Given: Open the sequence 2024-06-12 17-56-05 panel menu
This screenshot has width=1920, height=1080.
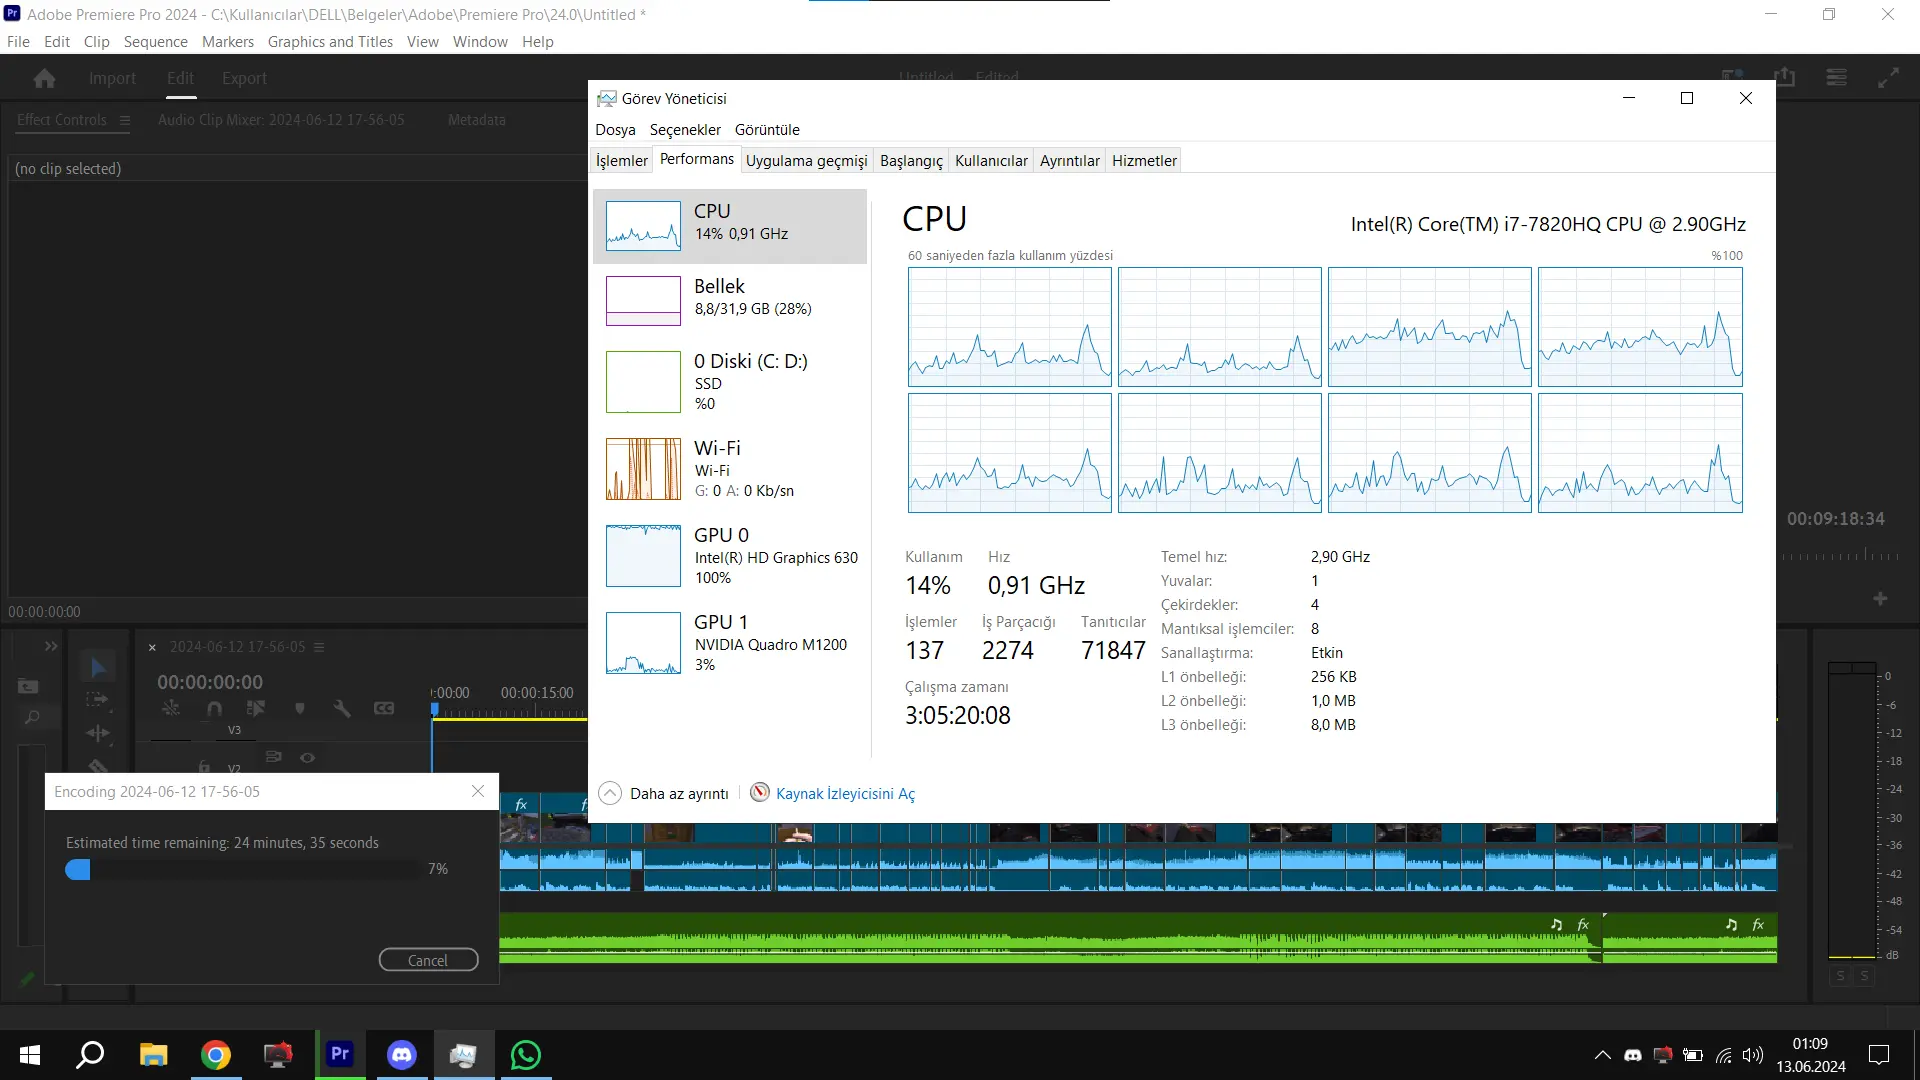Looking at the screenshot, I should coord(319,647).
